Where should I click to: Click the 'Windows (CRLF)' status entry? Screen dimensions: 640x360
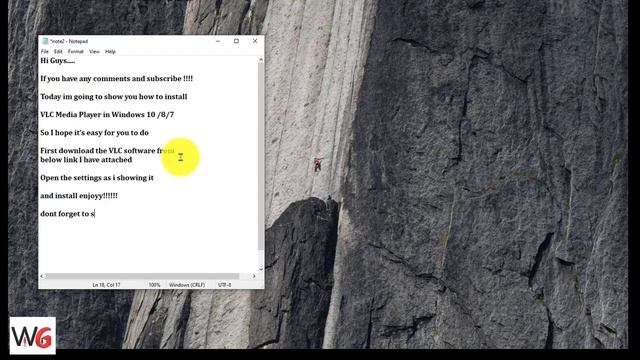(187, 285)
